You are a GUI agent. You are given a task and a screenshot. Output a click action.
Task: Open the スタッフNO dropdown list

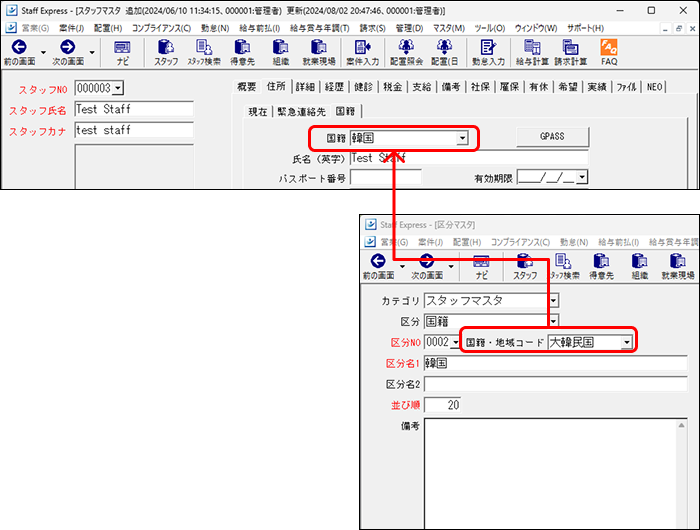(x=118, y=89)
